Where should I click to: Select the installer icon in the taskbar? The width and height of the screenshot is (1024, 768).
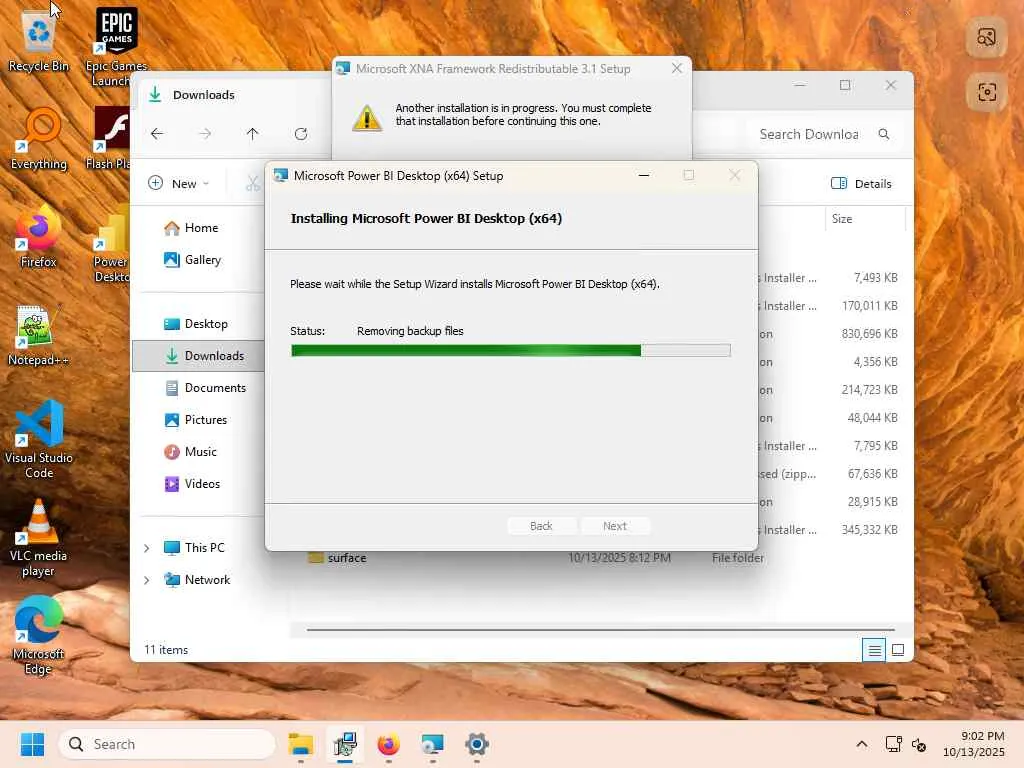345,744
